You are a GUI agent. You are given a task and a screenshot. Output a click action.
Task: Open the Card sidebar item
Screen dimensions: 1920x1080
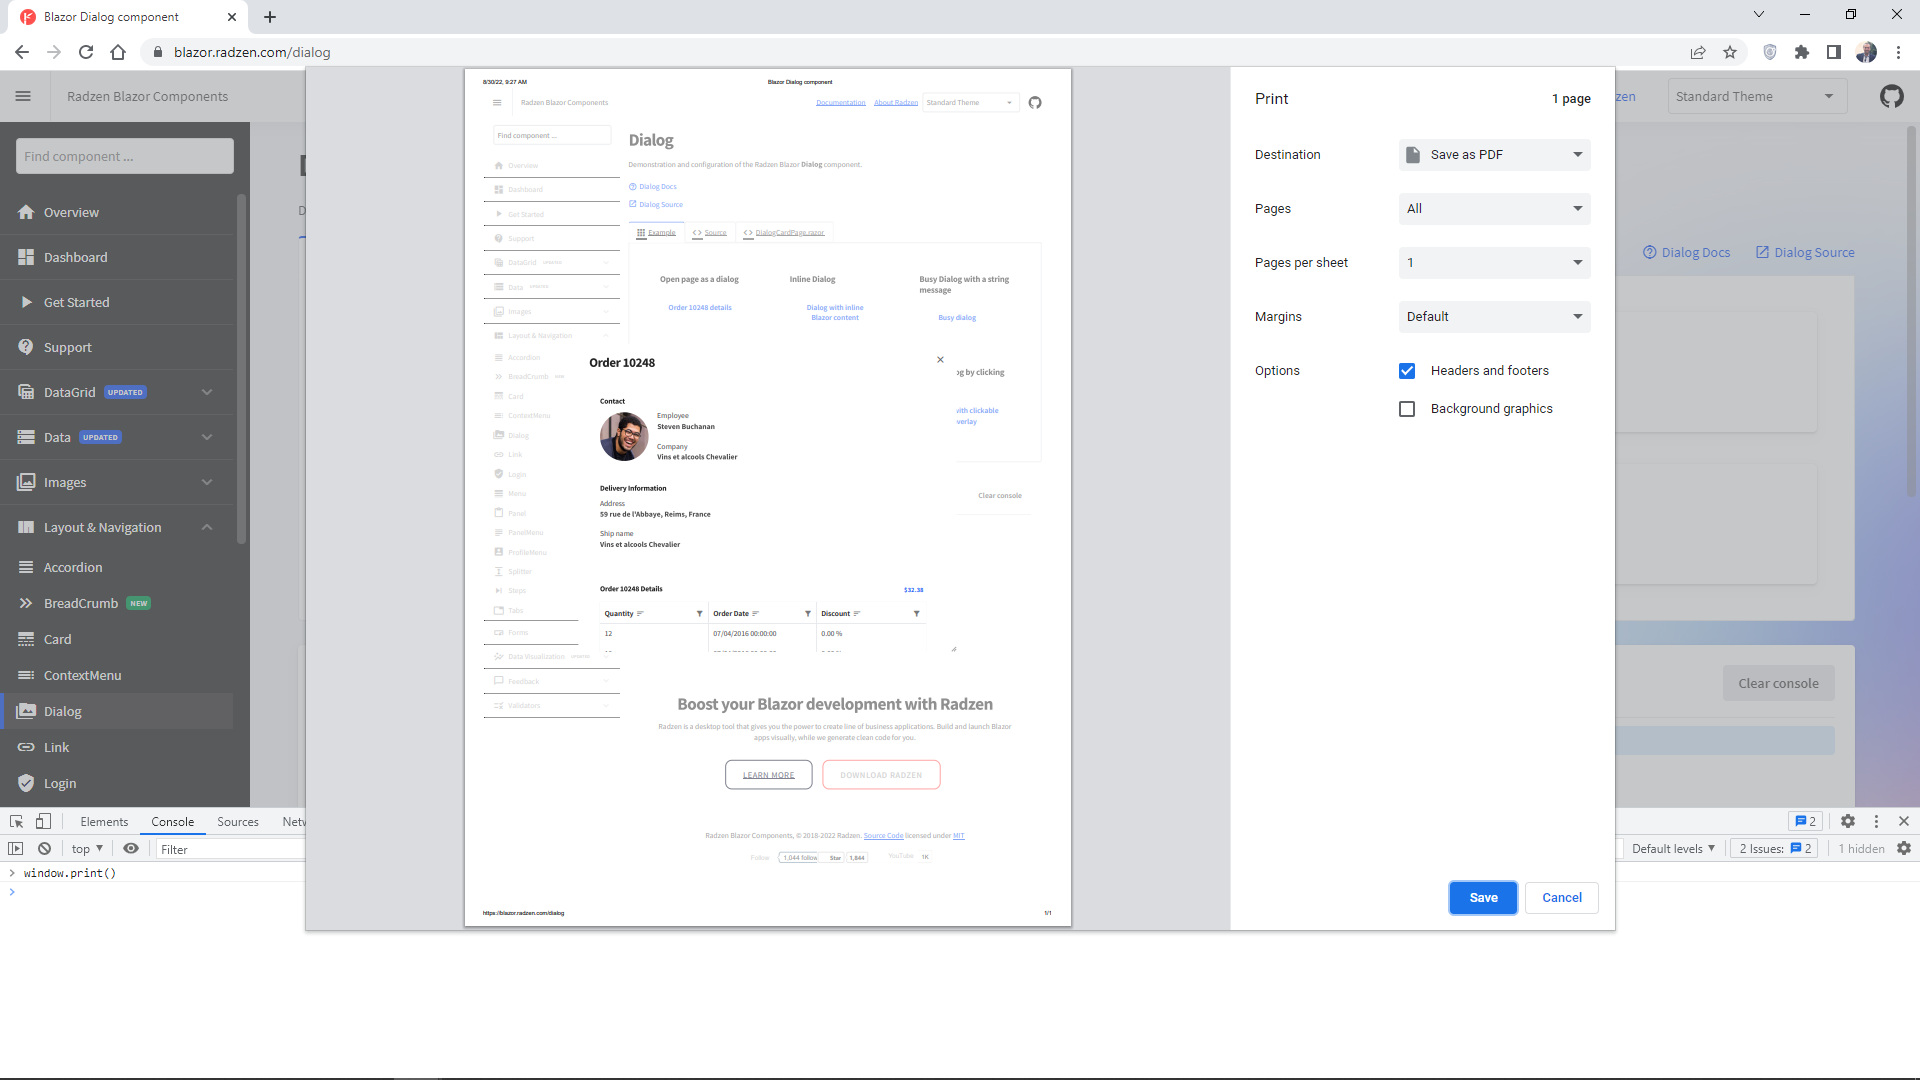(117, 639)
